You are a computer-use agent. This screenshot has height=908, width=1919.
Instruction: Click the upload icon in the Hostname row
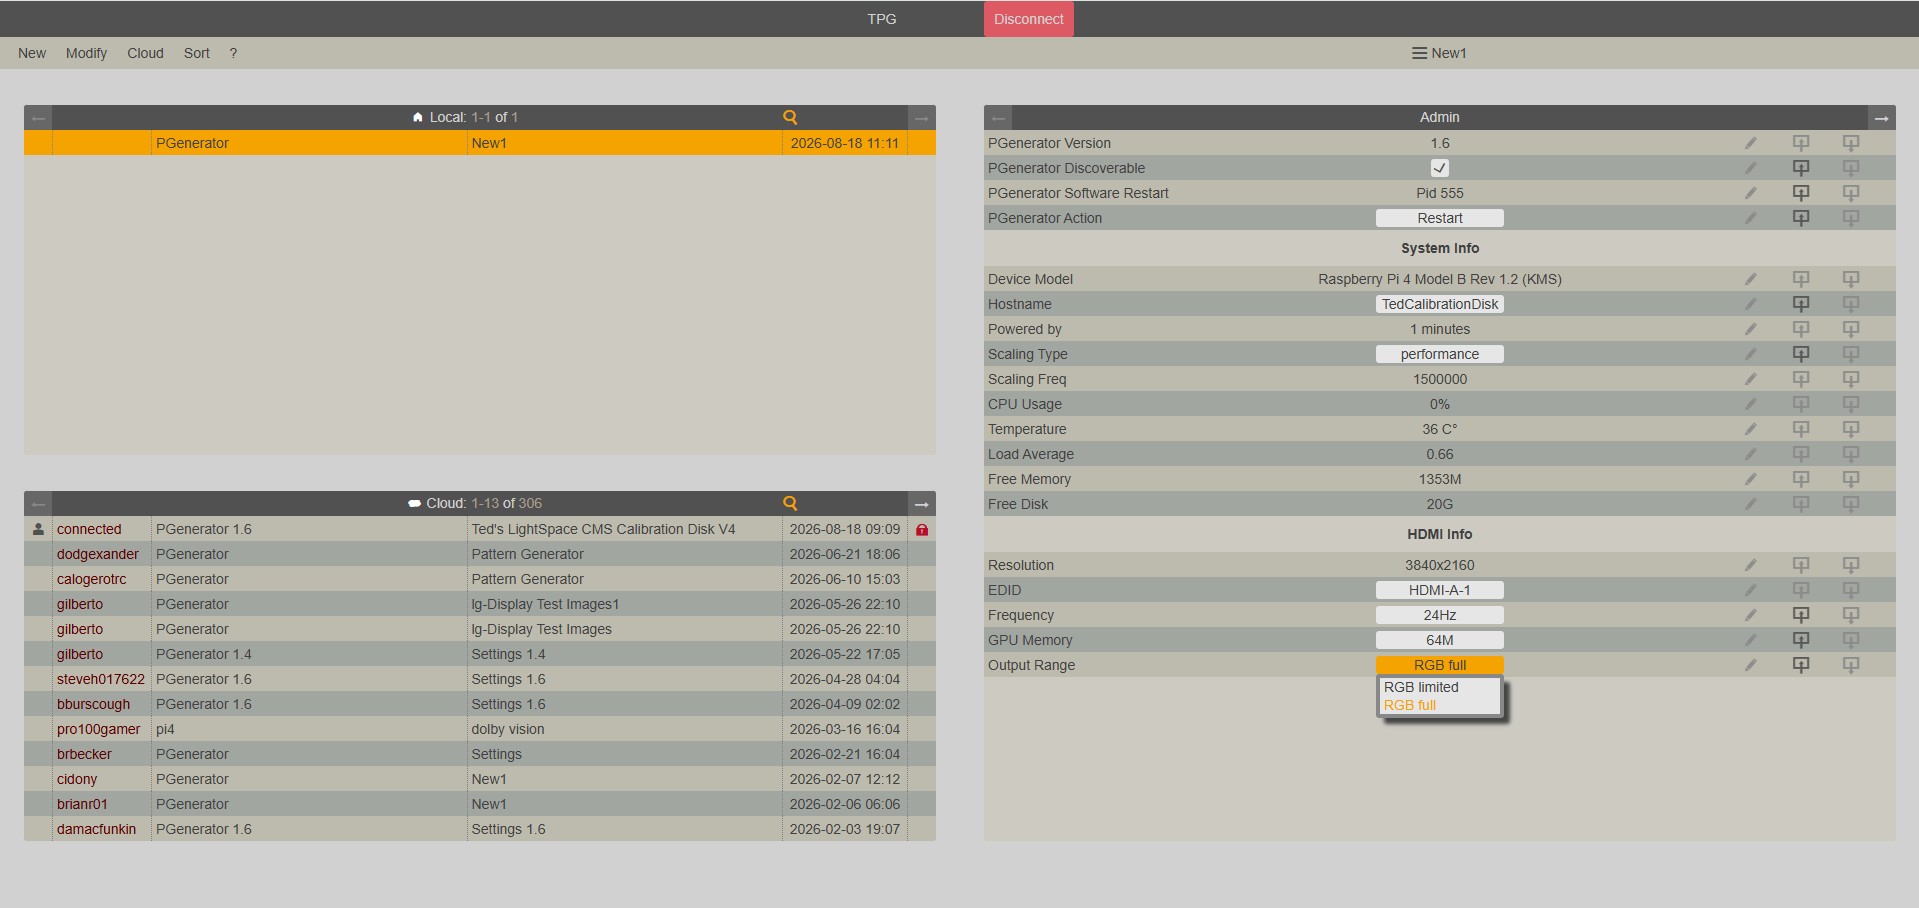point(1801,304)
